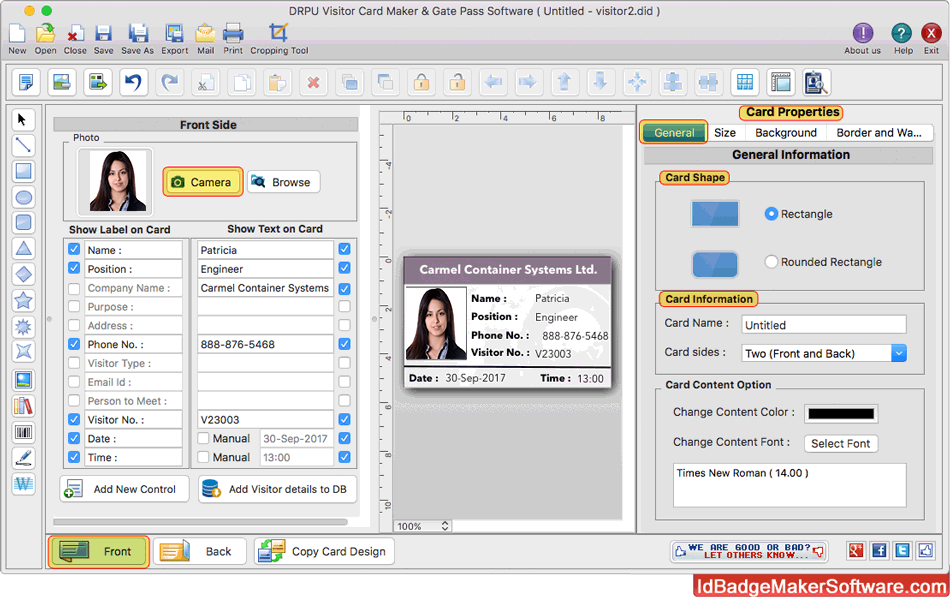950x597 pixels.
Task: Select the Ellipse shape tool
Action: click(x=23, y=197)
